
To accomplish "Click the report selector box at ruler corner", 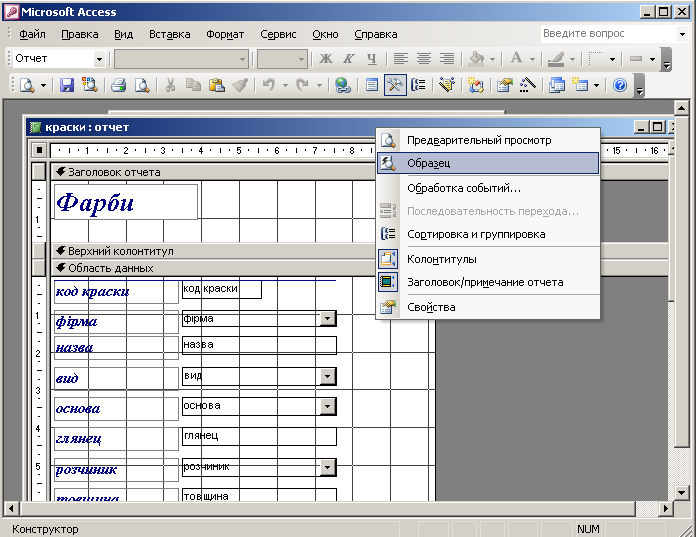I will 39,150.
